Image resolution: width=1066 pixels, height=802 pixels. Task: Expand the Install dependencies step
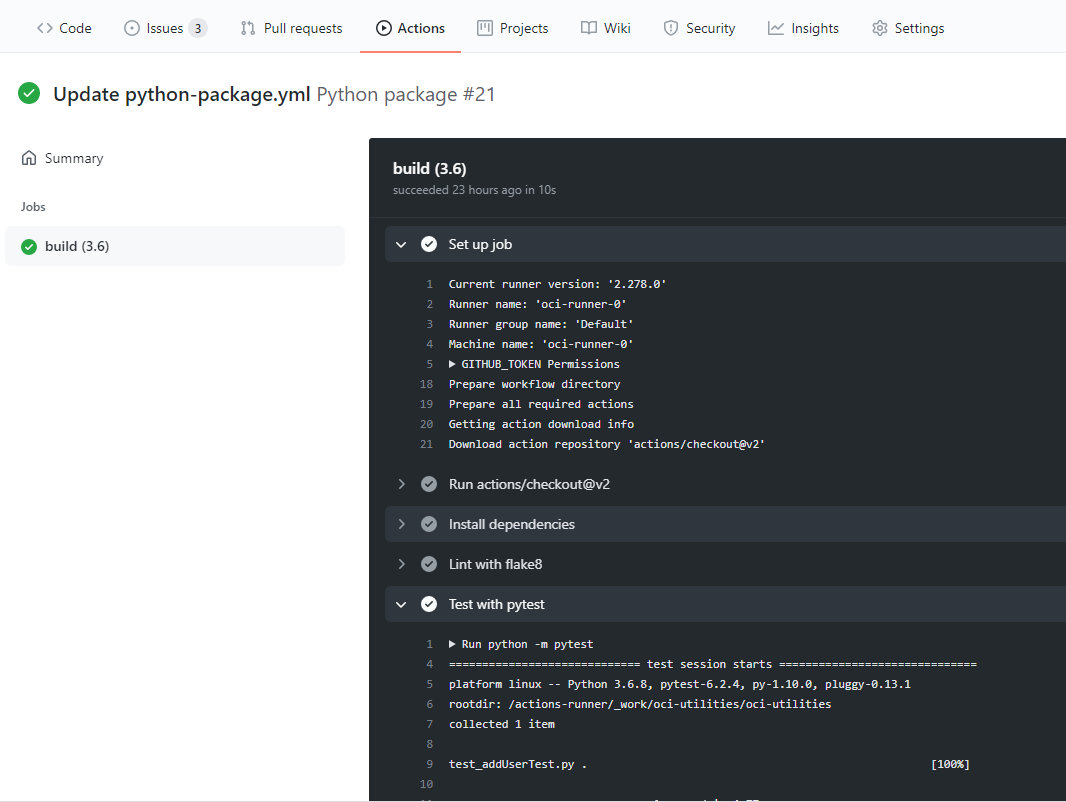(401, 524)
